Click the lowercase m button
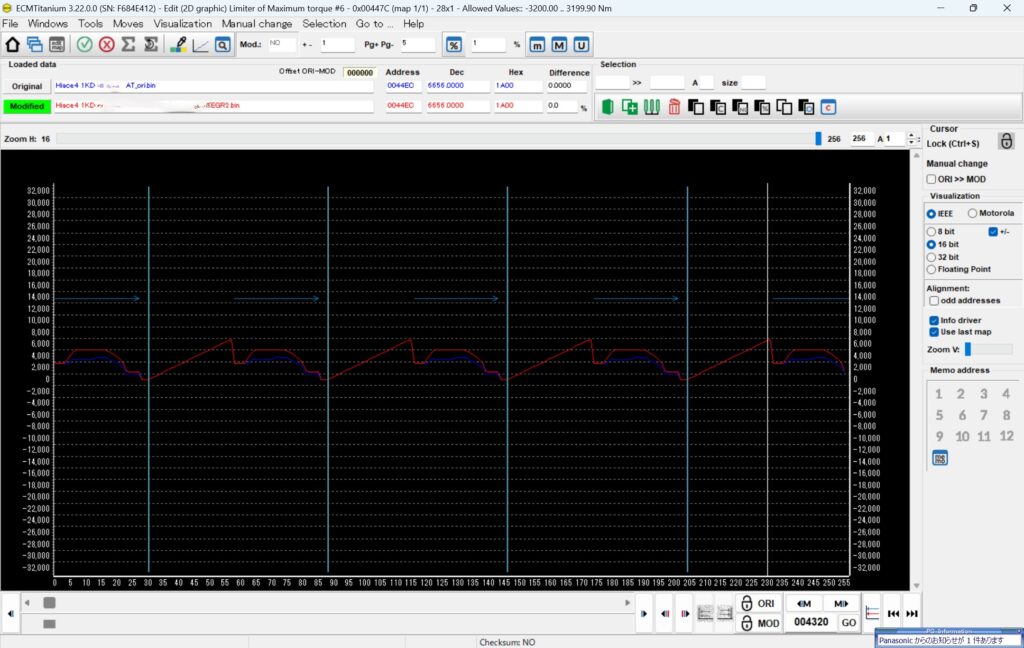 (x=537, y=44)
